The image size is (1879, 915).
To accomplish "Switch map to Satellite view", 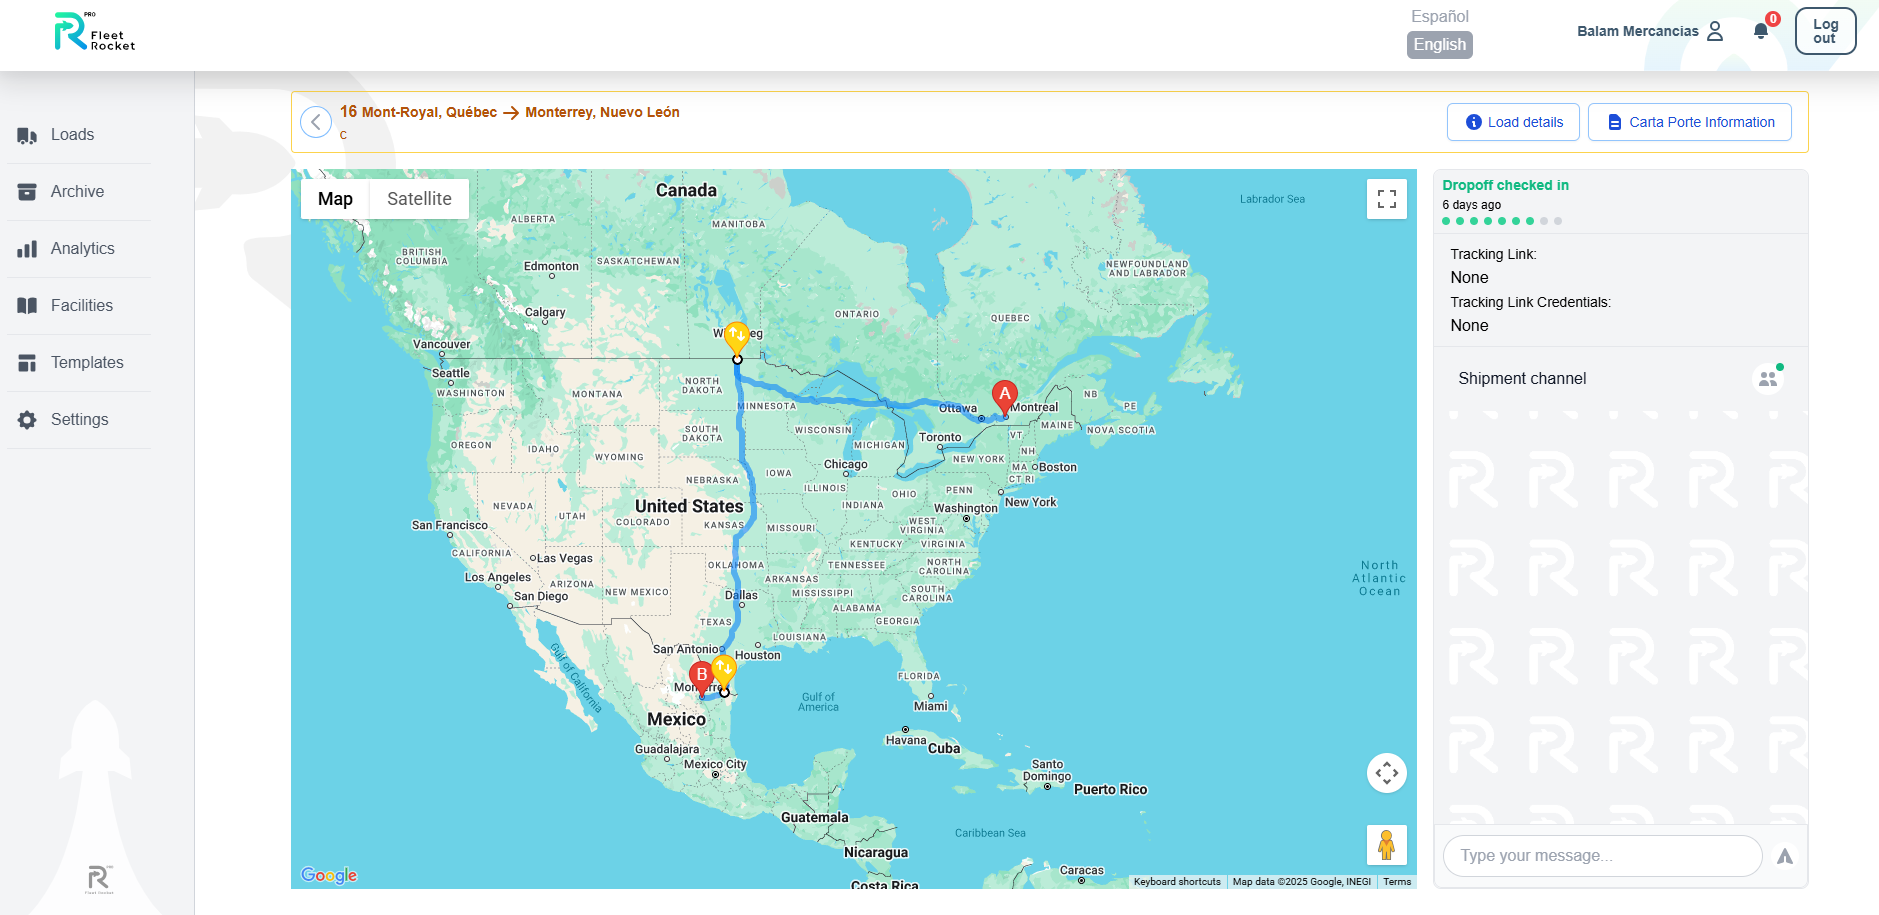I will point(419,199).
